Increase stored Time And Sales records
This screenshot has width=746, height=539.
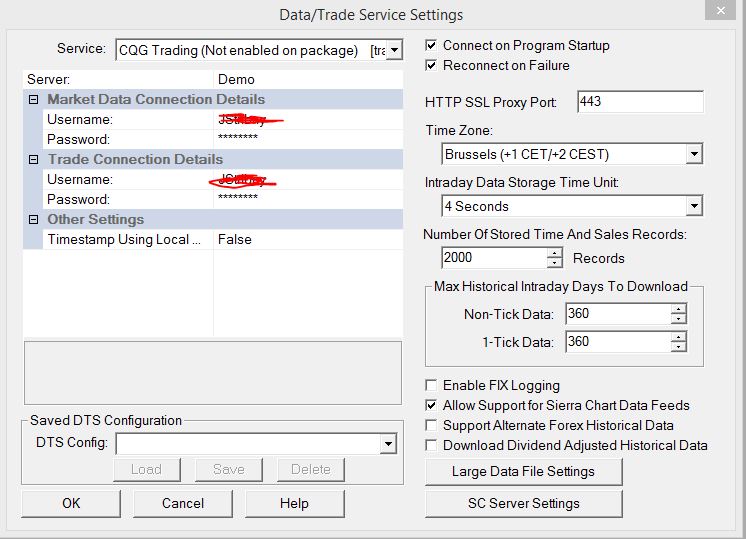click(x=554, y=253)
